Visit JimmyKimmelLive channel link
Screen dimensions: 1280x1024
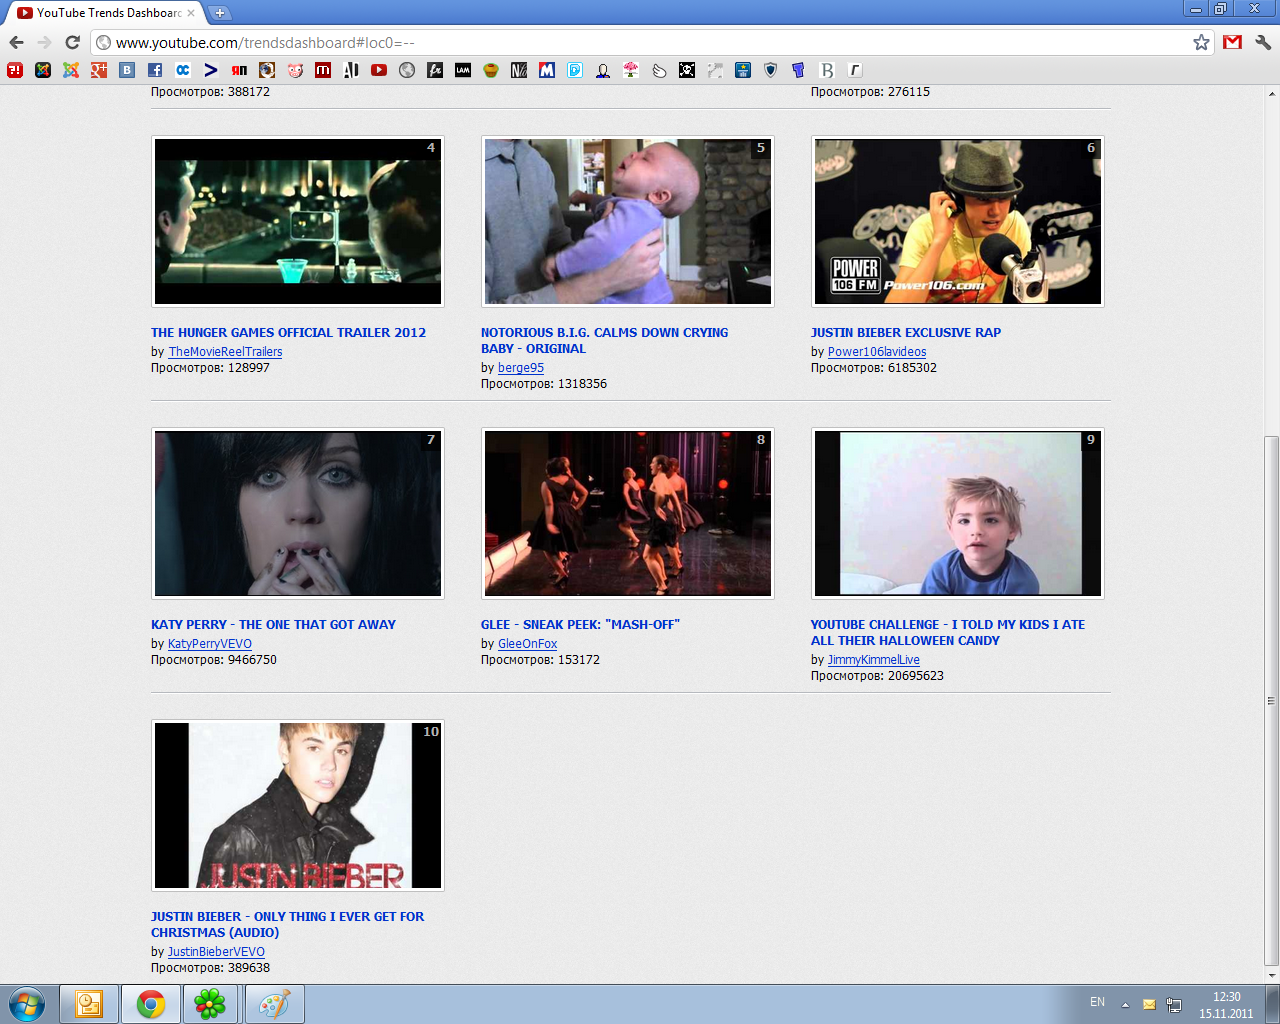click(x=874, y=660)
